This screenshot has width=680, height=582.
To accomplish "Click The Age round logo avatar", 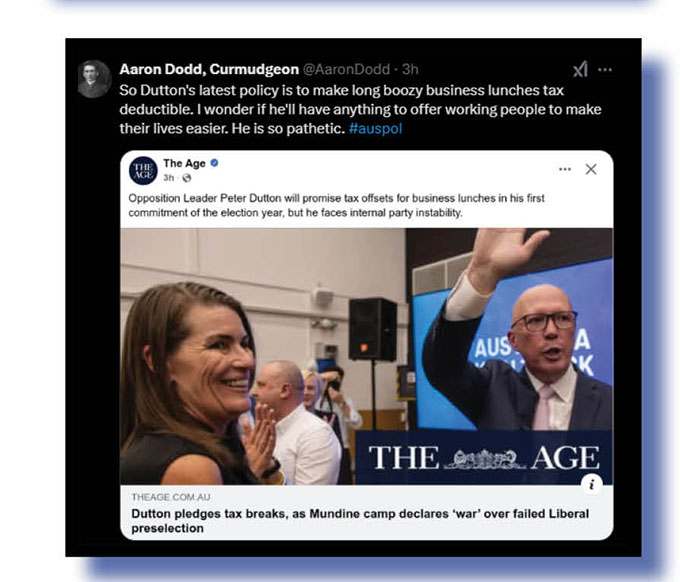I will click(x=143, y=170).
